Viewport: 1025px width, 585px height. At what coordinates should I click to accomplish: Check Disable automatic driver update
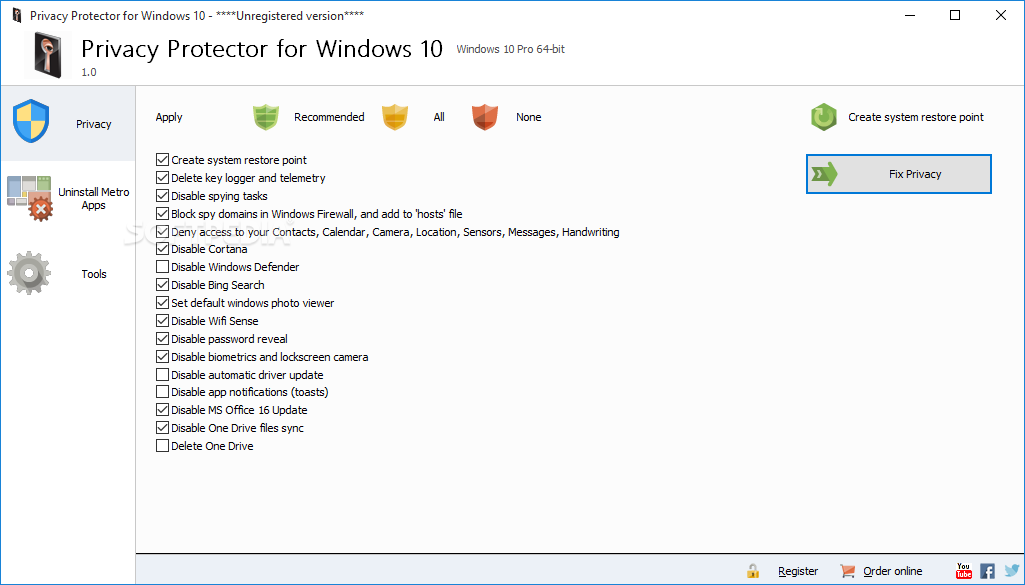[x=162, y=375]
